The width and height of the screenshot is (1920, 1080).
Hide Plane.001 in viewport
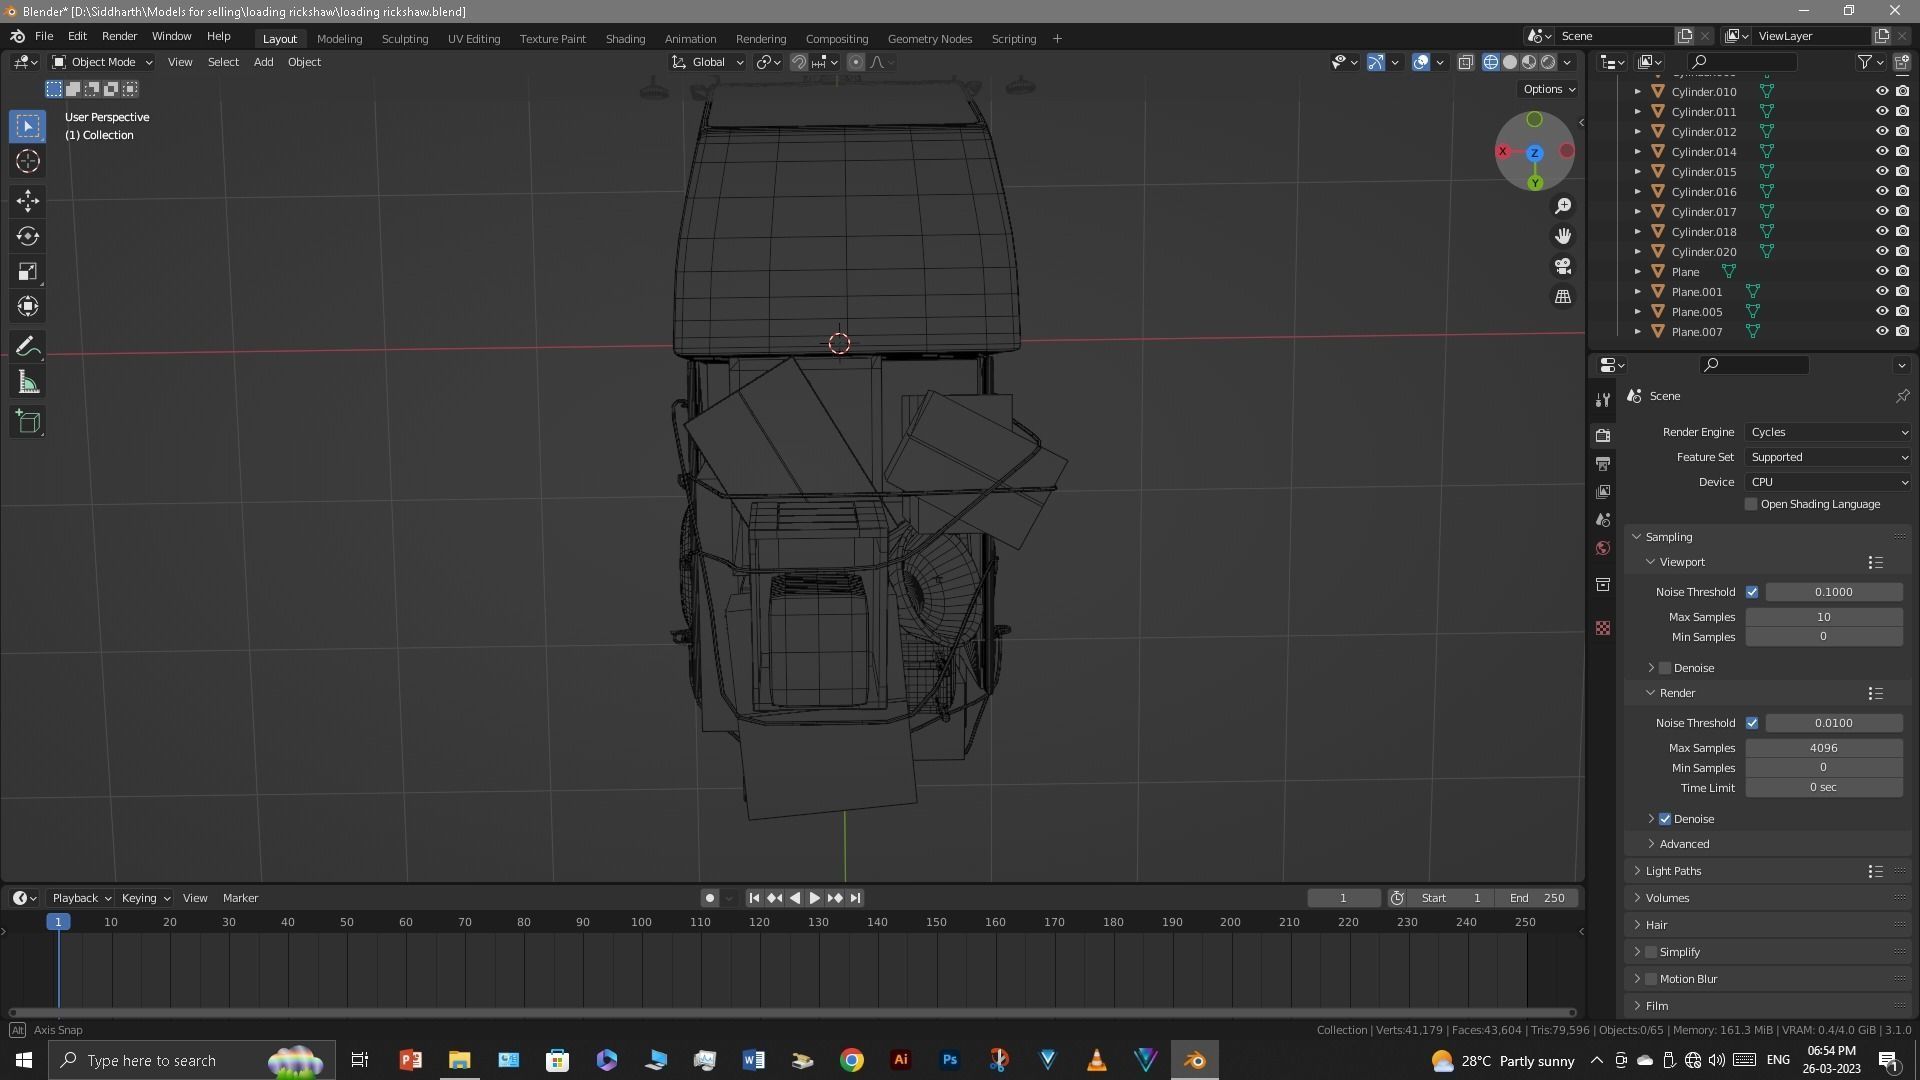click(1881, 291)
